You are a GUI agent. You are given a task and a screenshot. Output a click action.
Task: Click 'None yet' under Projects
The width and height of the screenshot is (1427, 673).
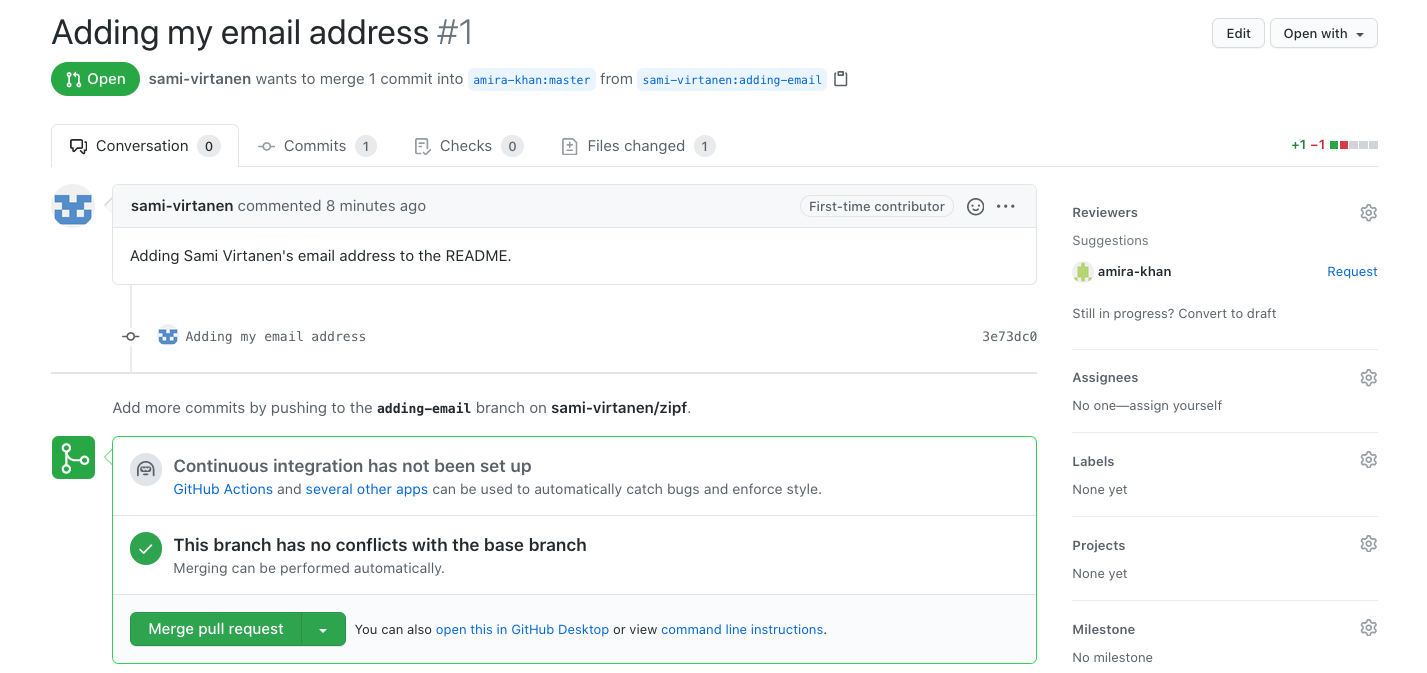1100,573
